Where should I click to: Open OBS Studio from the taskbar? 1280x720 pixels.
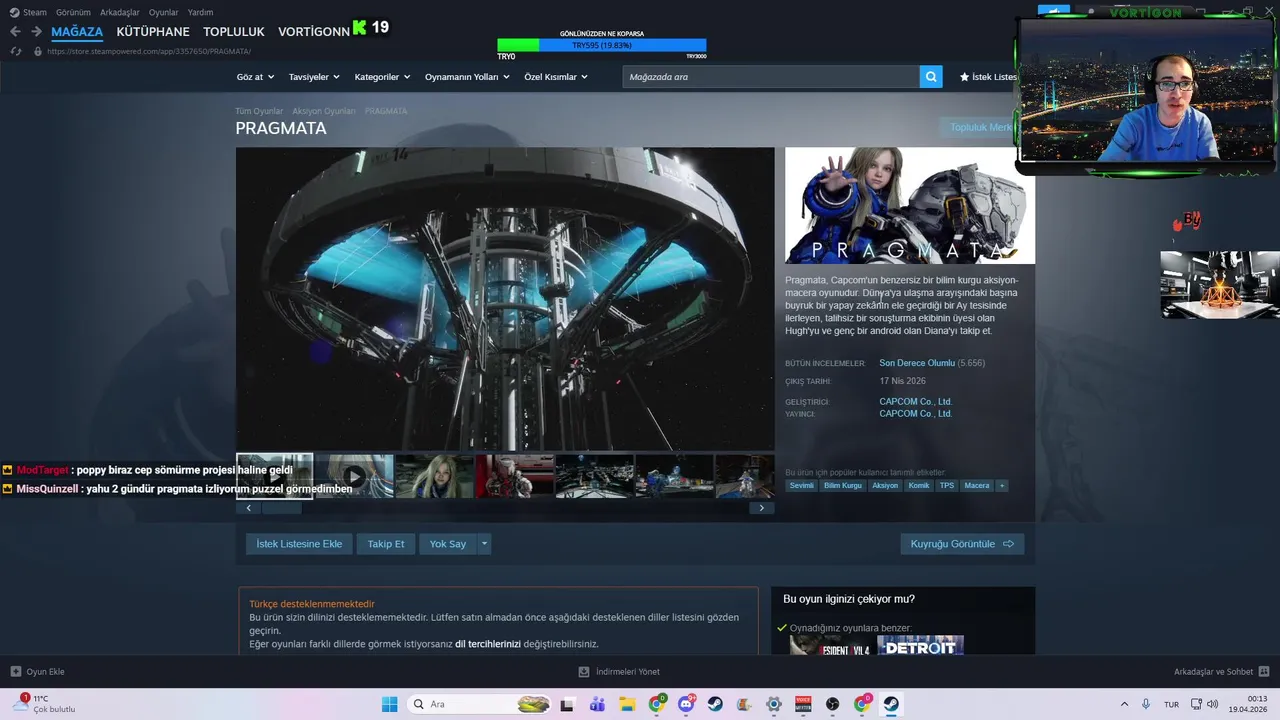coord(832,704)
